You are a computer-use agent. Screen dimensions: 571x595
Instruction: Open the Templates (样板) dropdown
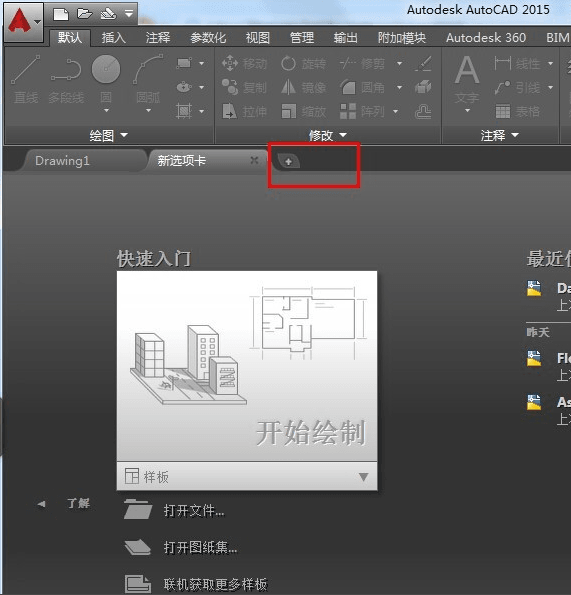pyautogui.click(x=247, y=477)
